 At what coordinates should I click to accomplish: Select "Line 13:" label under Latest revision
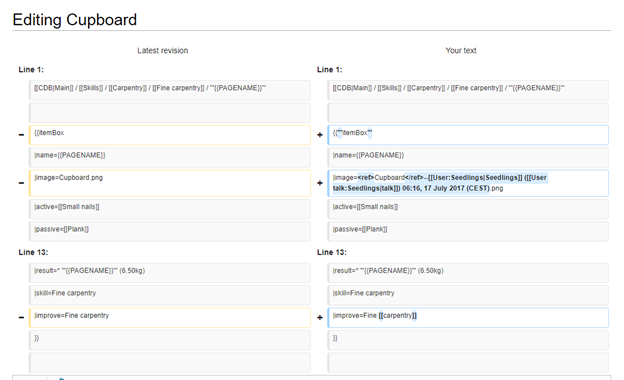[x=33, y=252]
